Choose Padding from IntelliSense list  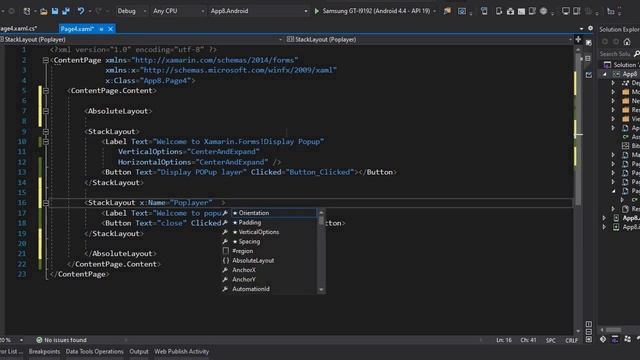269,222
